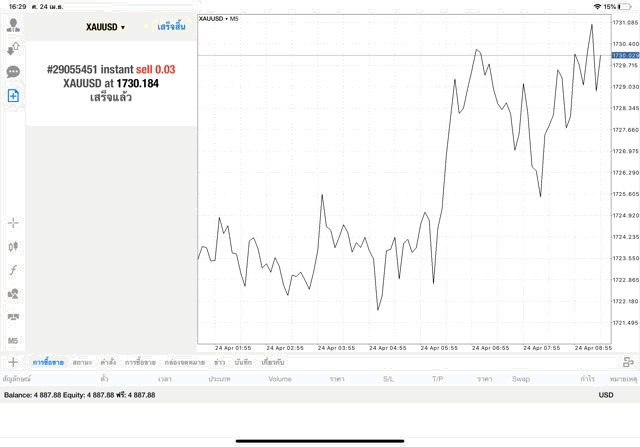Select the 1730.029 price line label
Viewport: 640px width, 447px height.
625,55
